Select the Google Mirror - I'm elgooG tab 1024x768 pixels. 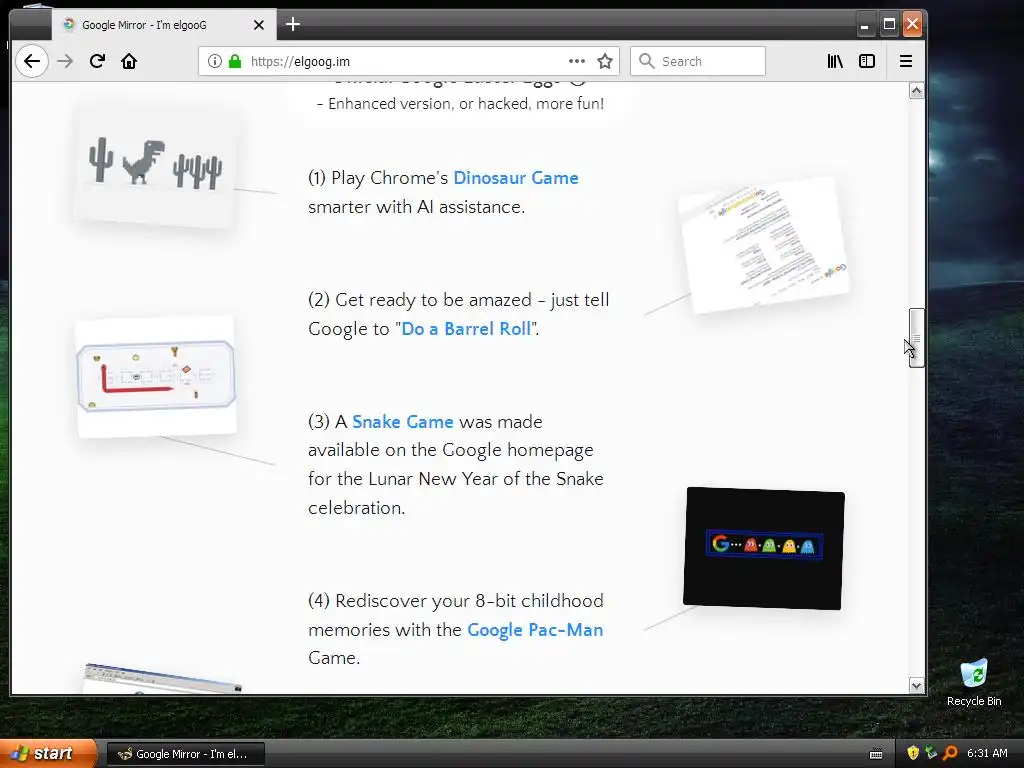point(164,25)
